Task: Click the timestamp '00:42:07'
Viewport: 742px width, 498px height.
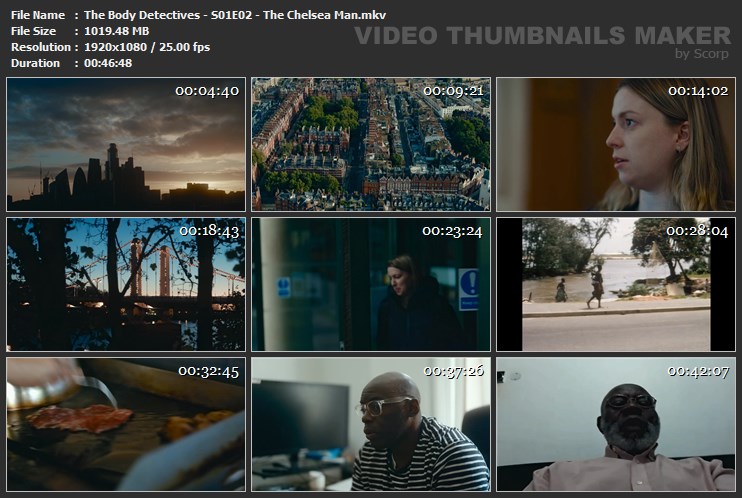Action: point(698,371)
